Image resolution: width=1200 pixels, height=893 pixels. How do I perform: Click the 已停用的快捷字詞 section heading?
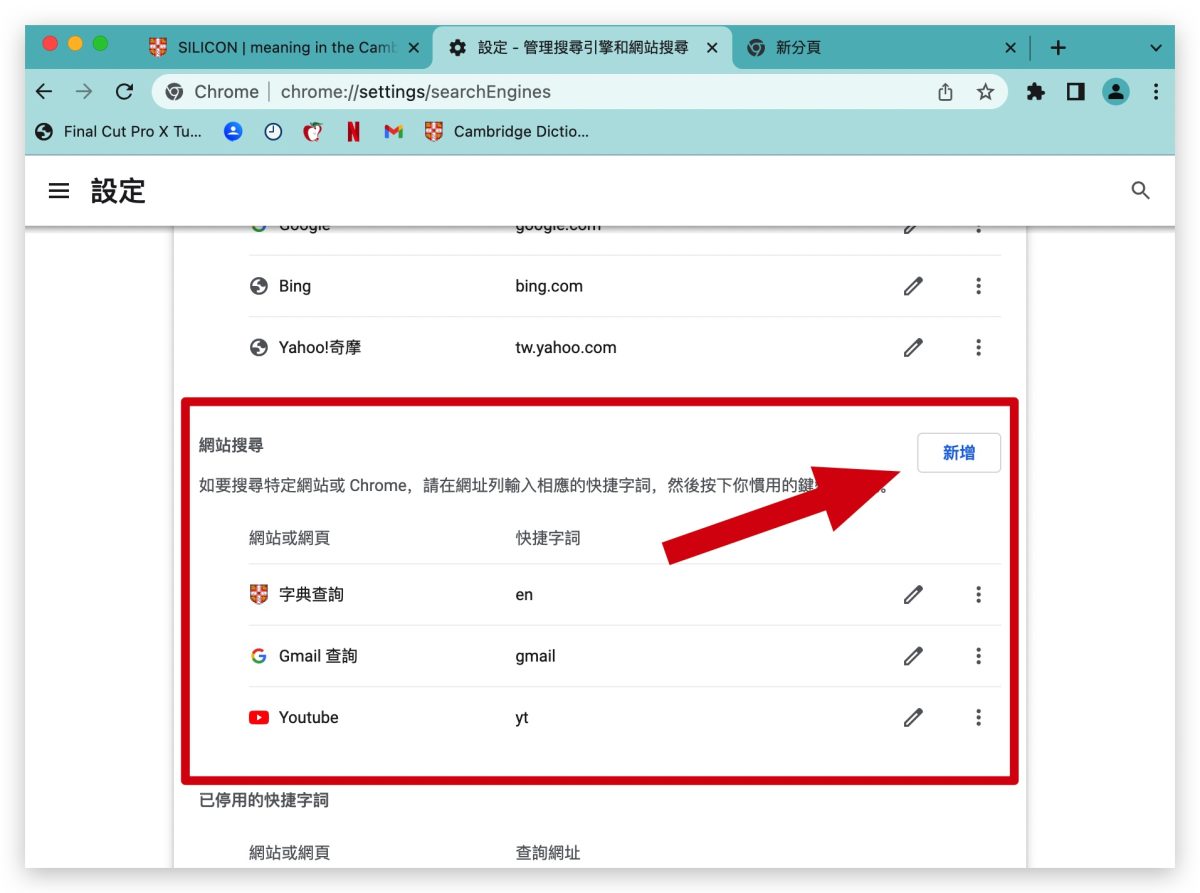click(x=264, y=800)
